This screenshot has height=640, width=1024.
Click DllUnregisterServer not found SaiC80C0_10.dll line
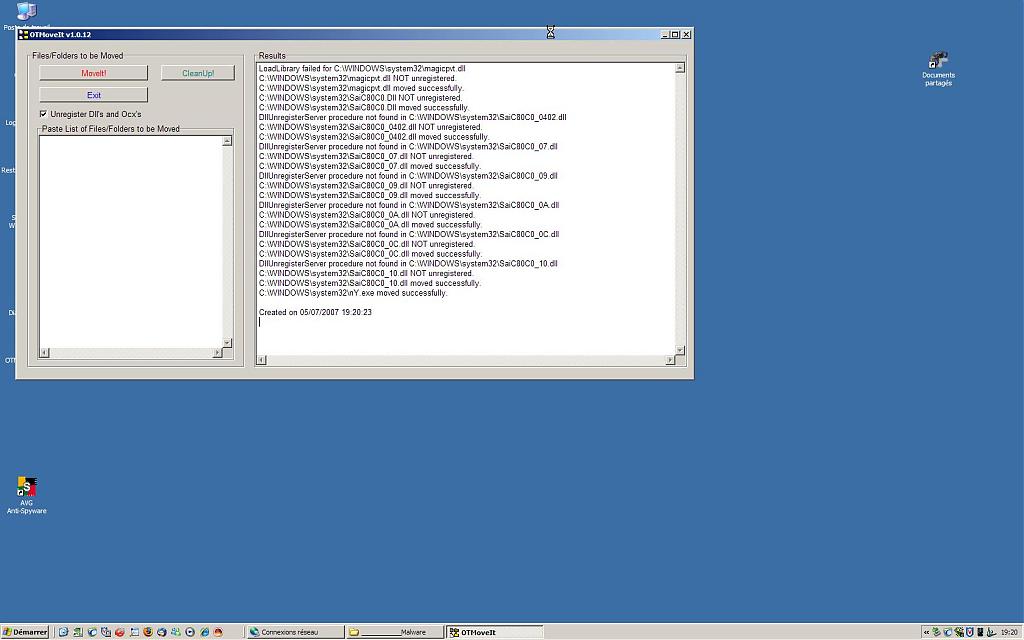click(408, 264)
